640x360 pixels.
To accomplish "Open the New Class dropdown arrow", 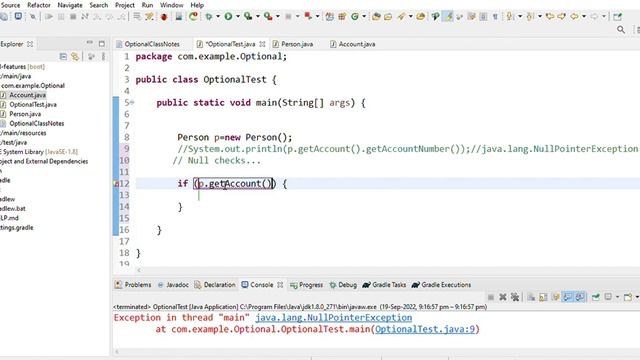I will [x=364, y=16].
